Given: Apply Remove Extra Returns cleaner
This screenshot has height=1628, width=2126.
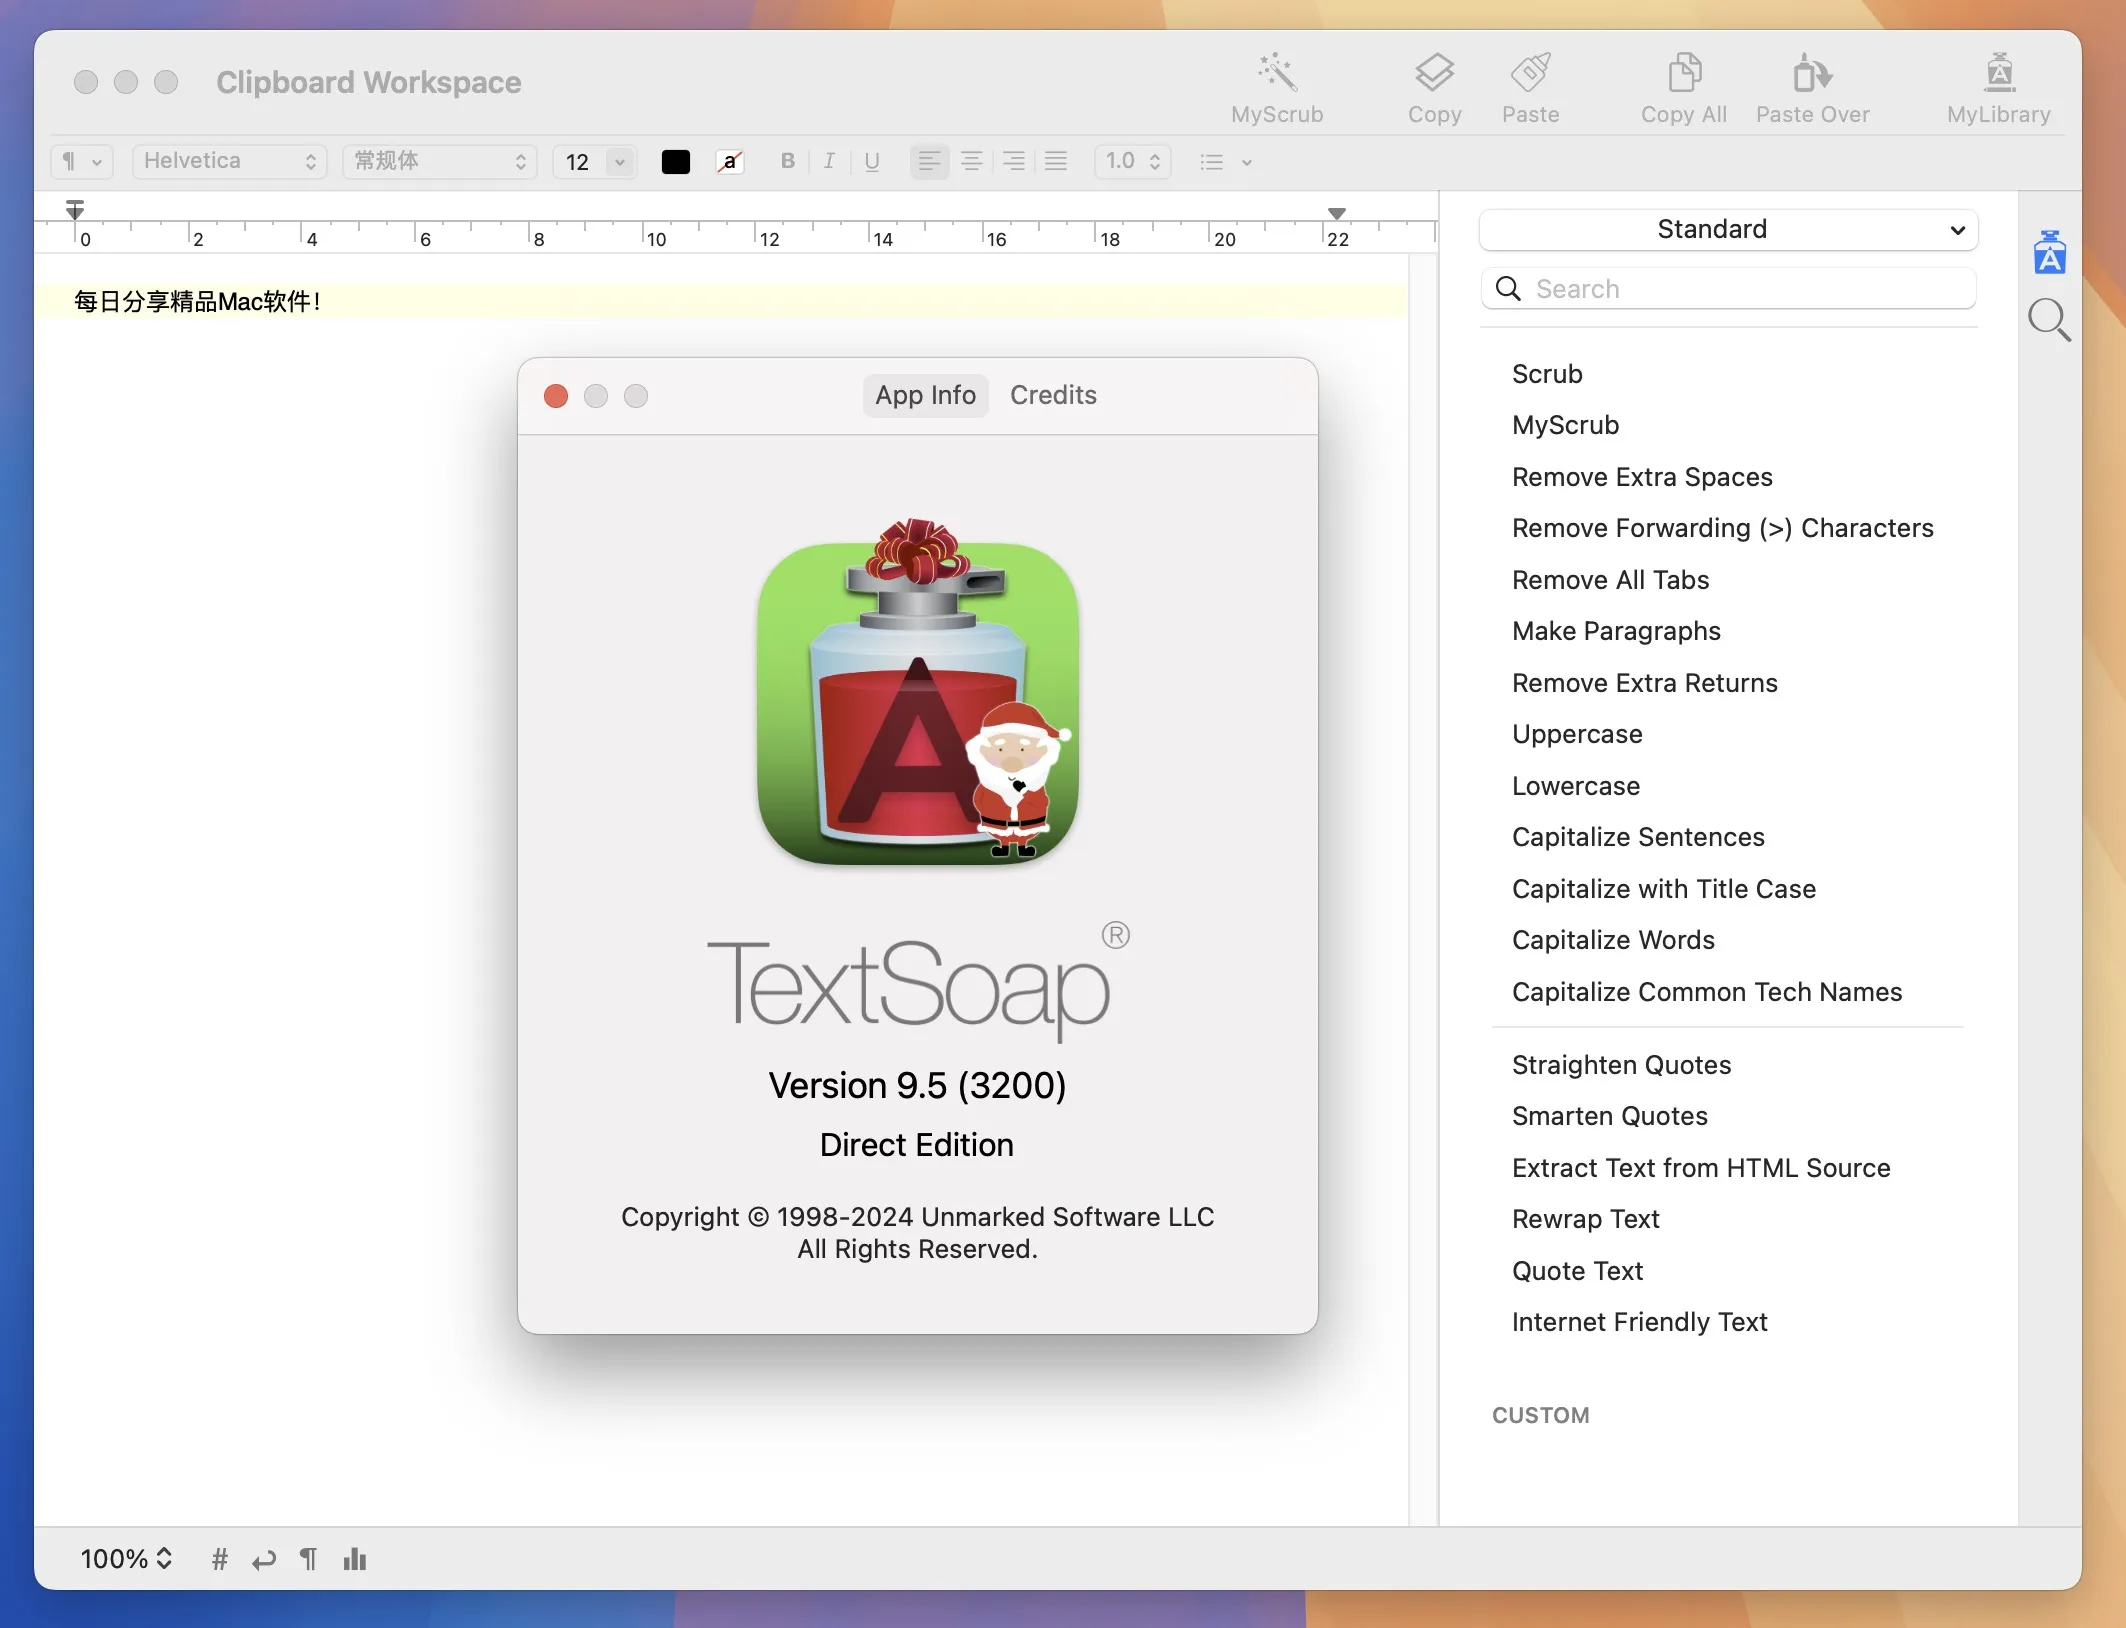Looking at the screenshot, I should [1645, 683].
